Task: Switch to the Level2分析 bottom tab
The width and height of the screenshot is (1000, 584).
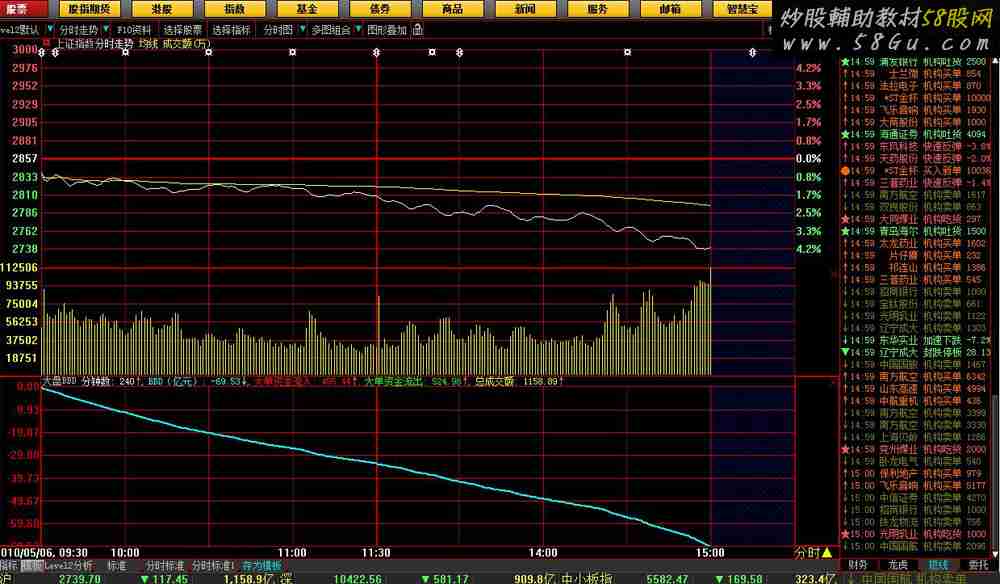Action: (x=69, y=565)
